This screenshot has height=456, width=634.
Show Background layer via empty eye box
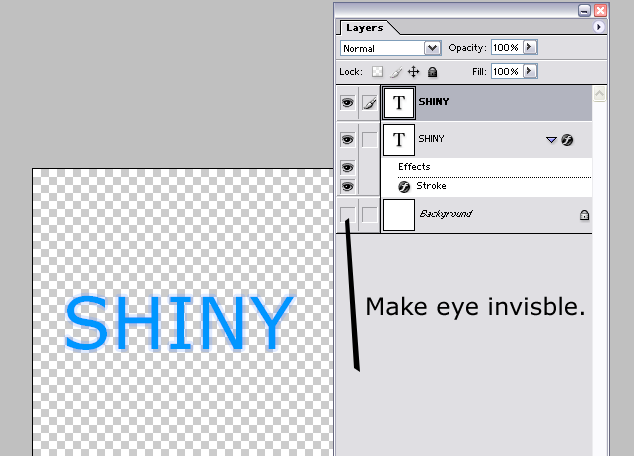click(x=348, y=215)
